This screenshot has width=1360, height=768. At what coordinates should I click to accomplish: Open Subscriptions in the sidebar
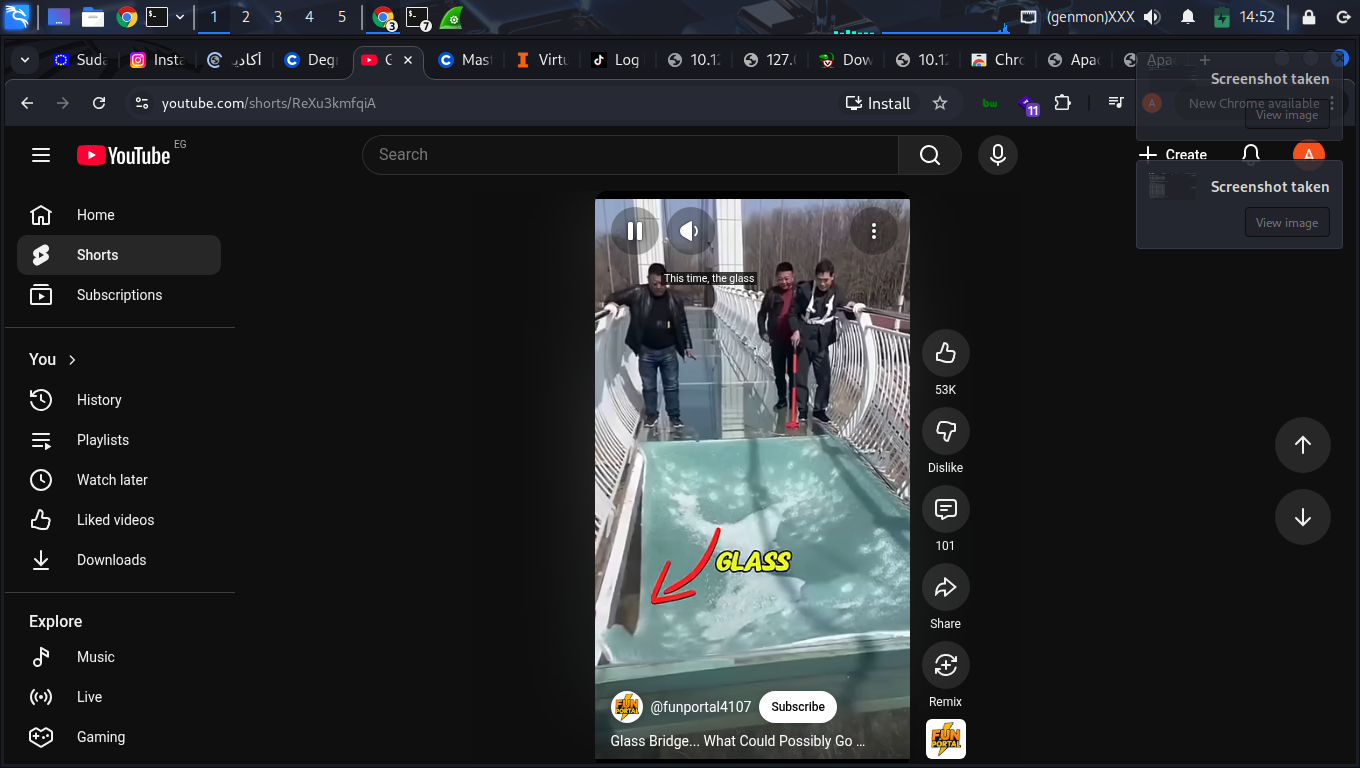pyautogui.click(x=119, y=295)
